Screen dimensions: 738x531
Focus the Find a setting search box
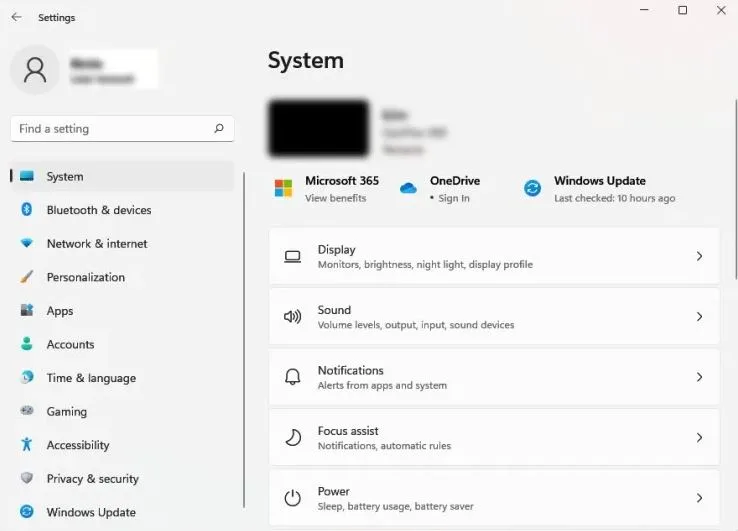tap(122, 129)
